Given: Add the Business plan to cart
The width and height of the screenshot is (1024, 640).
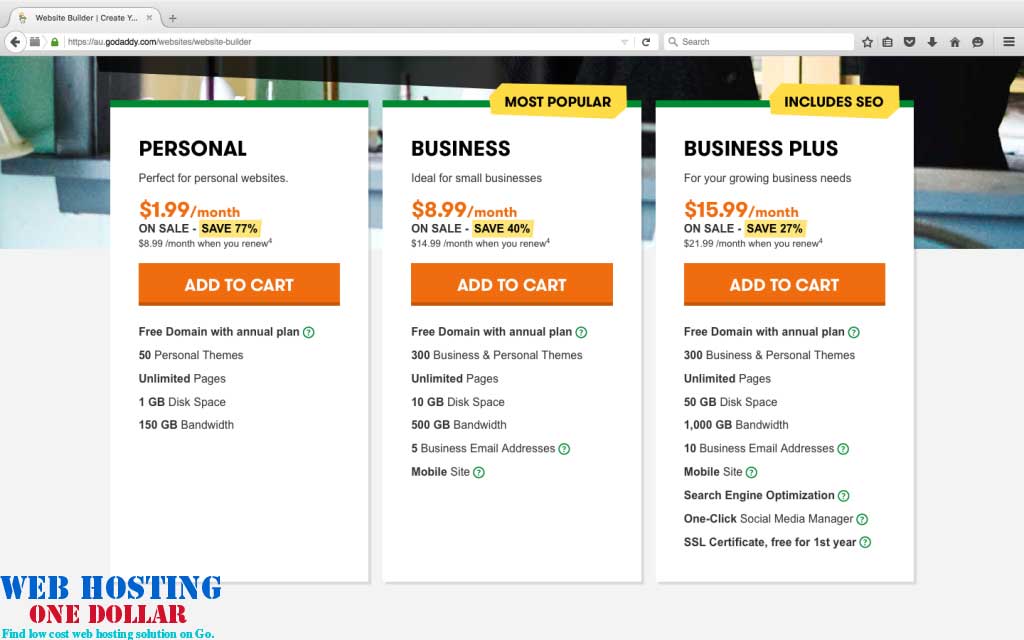Looking at the screenshot, I should pos(511,285).
